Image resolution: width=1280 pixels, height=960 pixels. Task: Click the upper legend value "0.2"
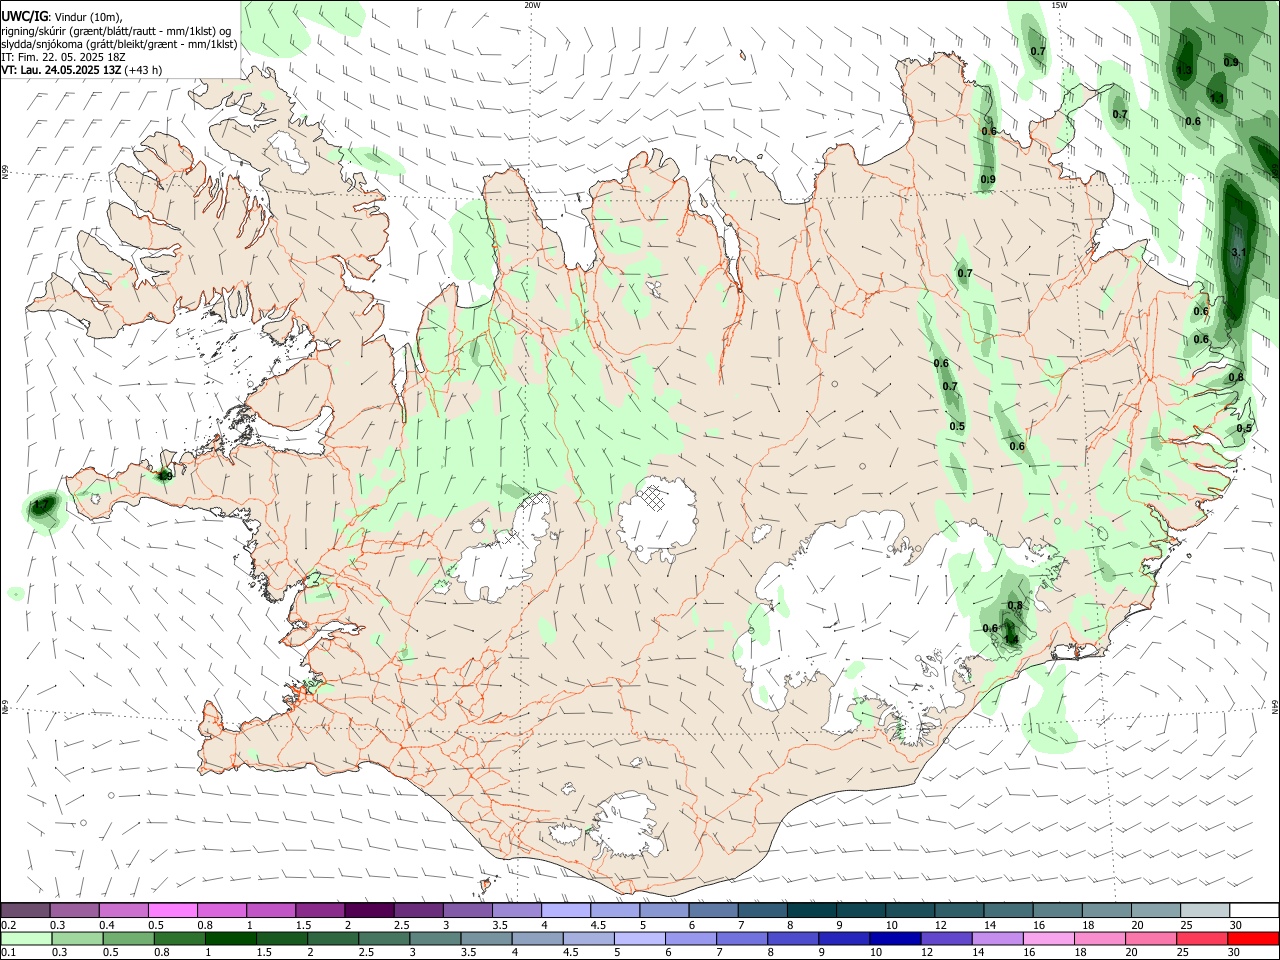coord(9,925)
